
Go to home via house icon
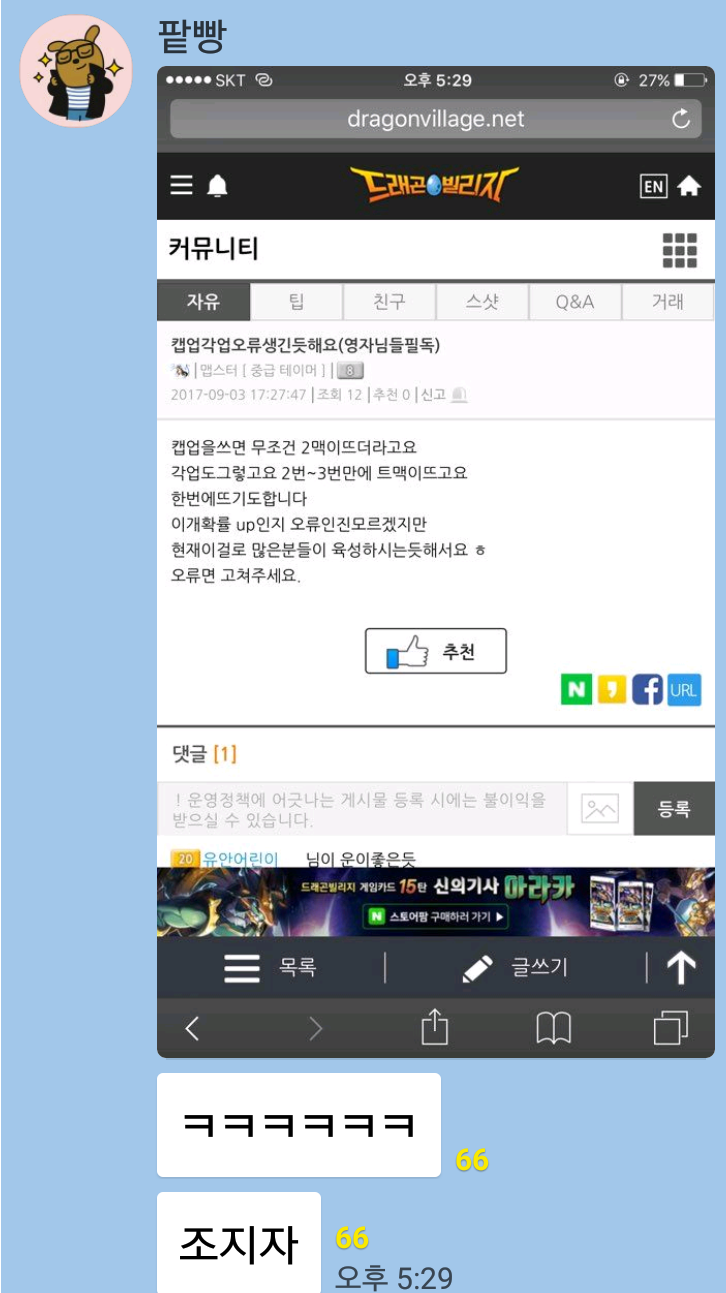(689, 186)
